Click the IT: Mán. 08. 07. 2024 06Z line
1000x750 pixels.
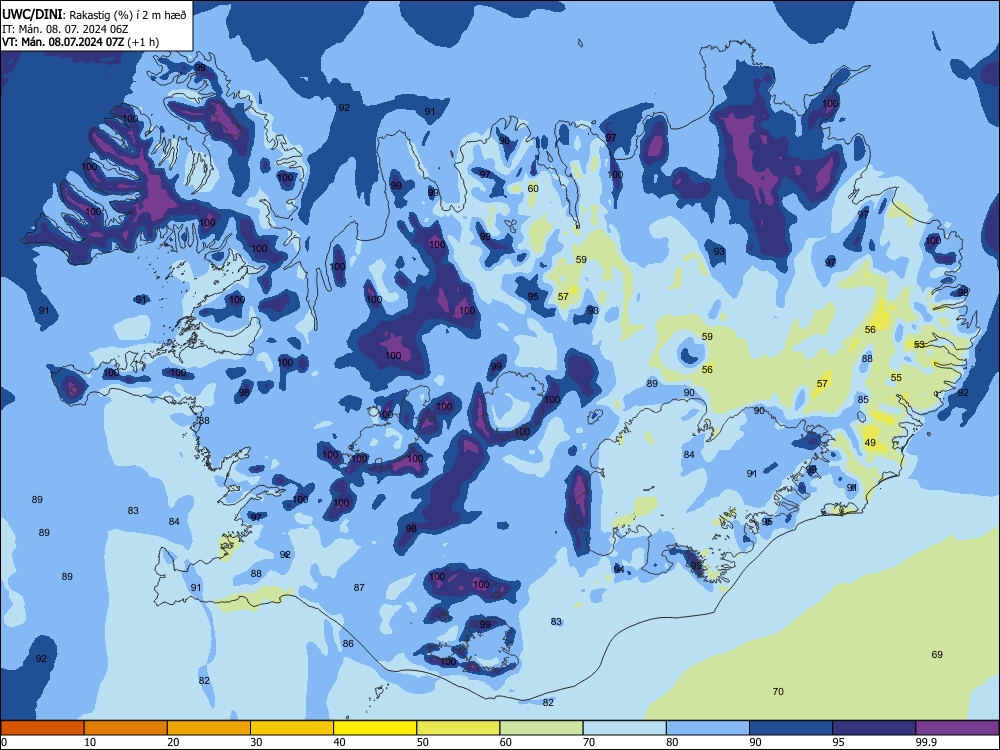pos(65,29)
